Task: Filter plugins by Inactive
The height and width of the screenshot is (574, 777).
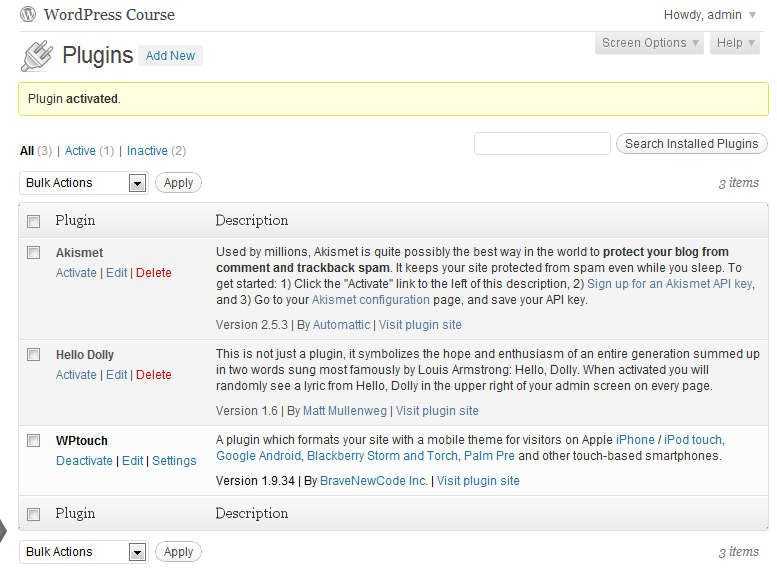Action: tap(147, 151)
